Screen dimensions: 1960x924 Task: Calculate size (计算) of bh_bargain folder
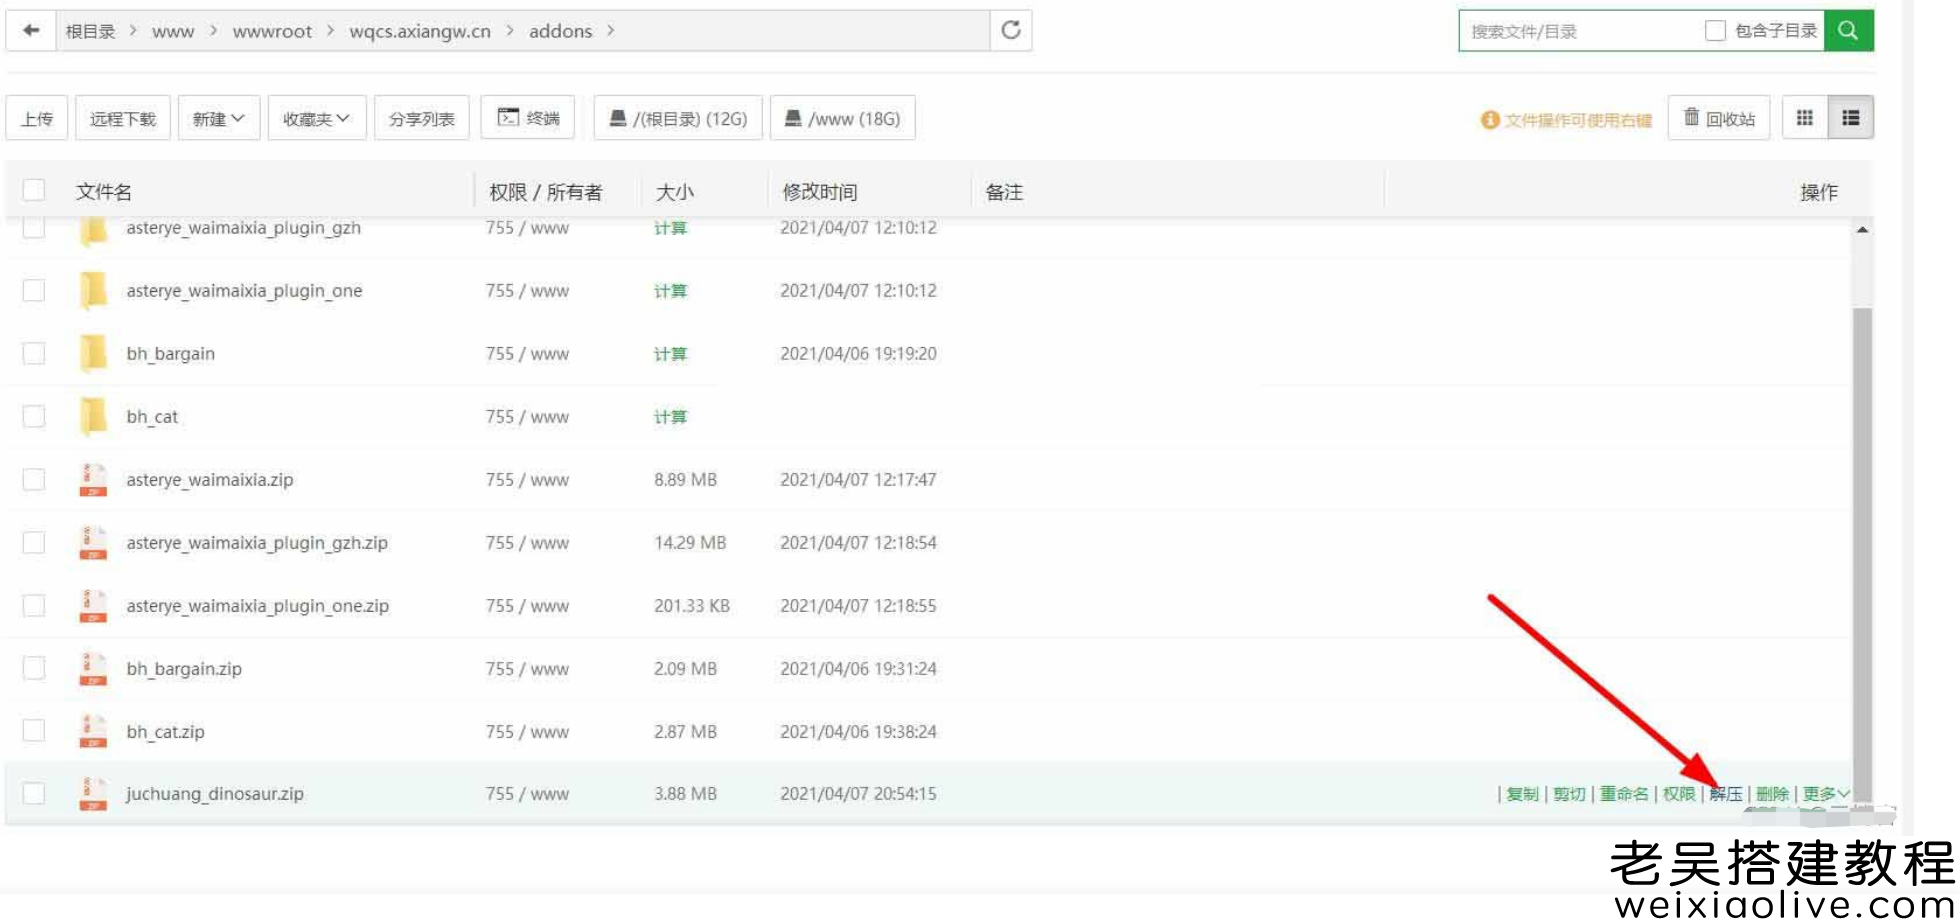point(670,354)
